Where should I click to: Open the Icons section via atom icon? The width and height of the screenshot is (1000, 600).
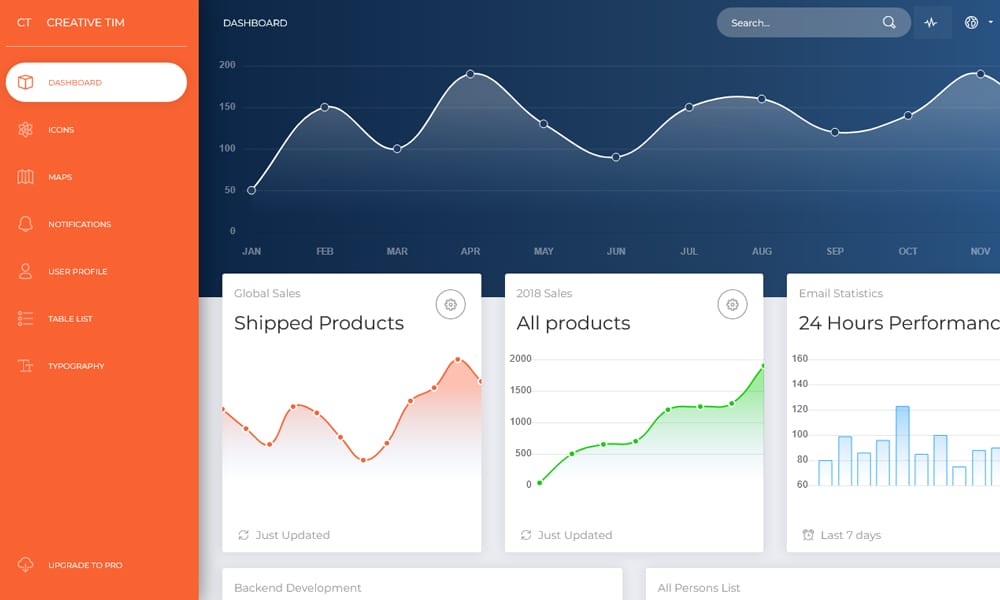pos(27,129)
